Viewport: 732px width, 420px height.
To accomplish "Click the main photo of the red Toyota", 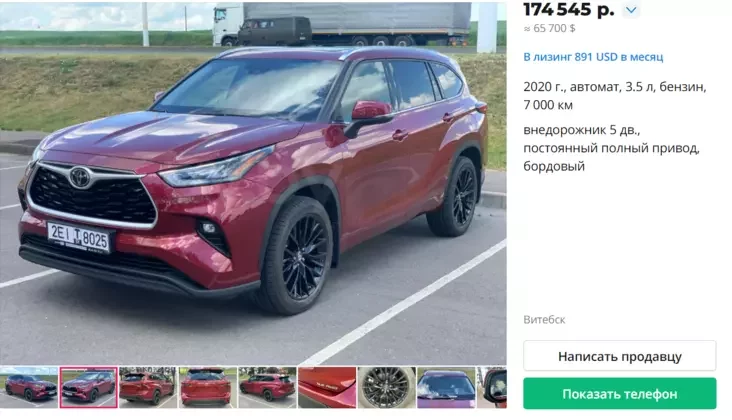I will coord(253,184).
